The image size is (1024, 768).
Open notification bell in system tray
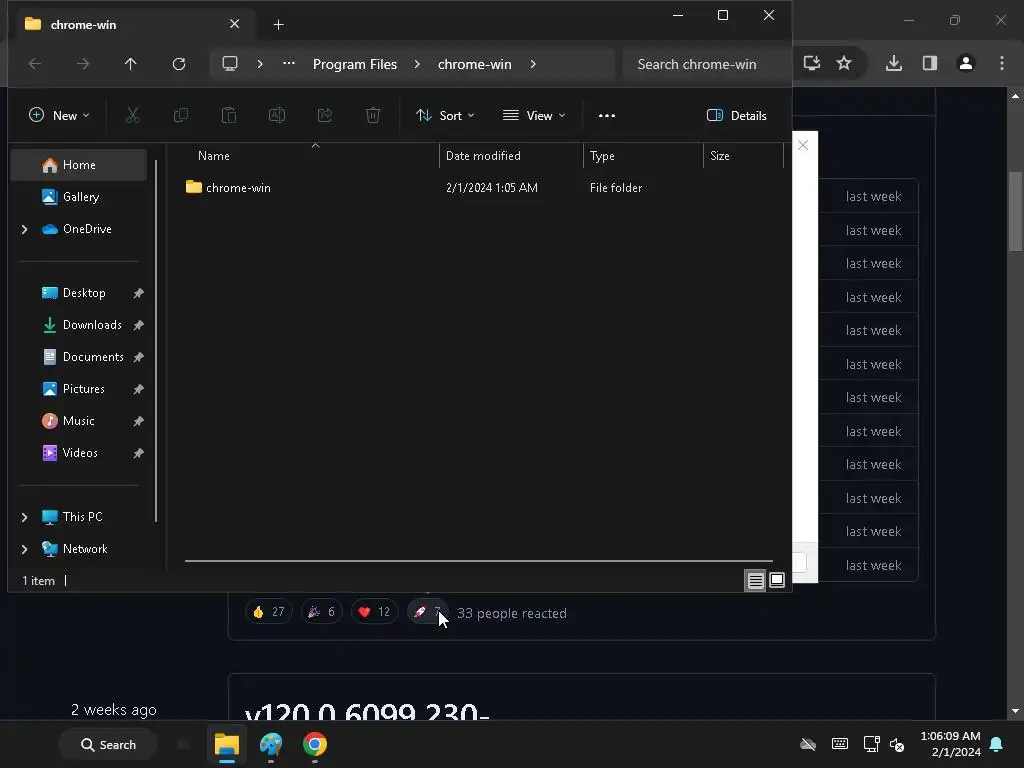[997, 744]
